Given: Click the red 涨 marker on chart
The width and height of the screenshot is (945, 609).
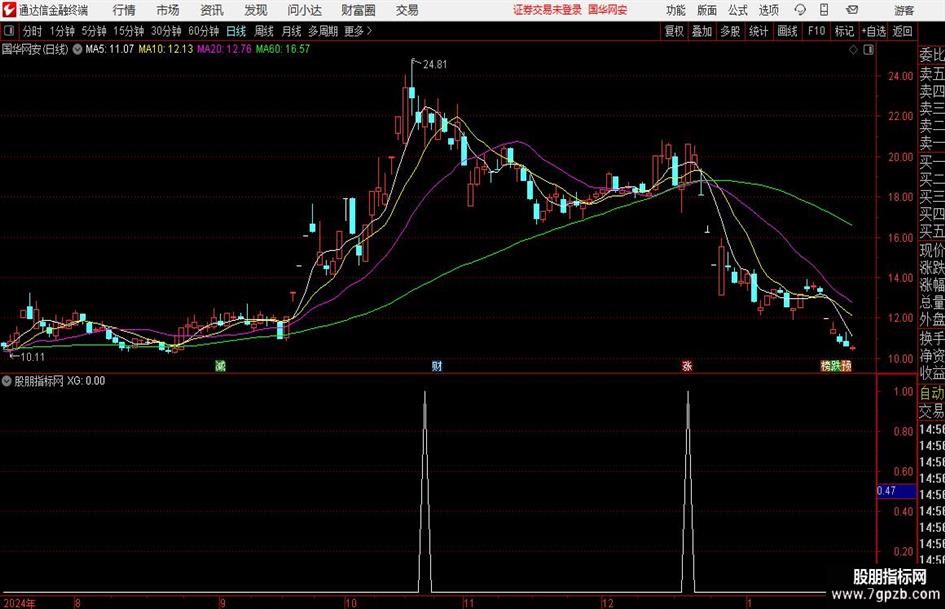Looking at the screenshot, I should click(687, 366).
